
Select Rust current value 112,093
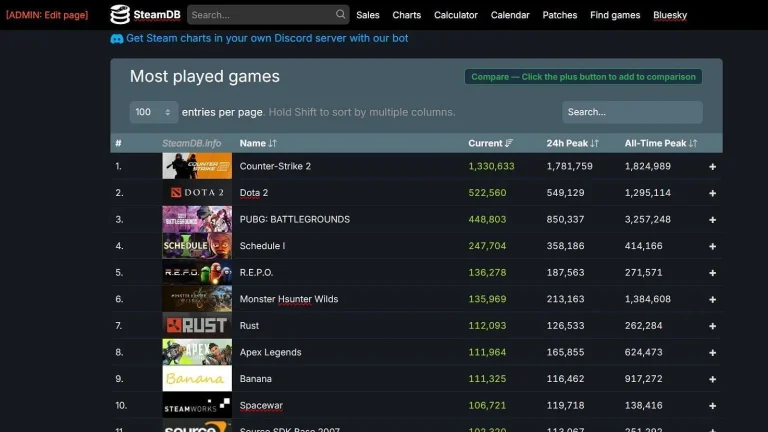click(487, 326)
